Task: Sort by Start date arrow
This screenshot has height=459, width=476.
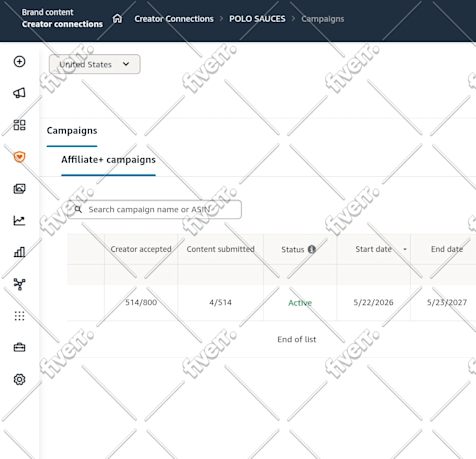Action: coord(405,249)
